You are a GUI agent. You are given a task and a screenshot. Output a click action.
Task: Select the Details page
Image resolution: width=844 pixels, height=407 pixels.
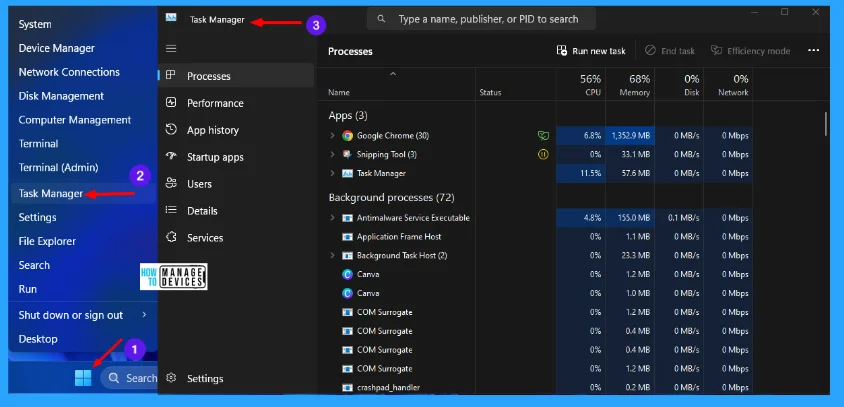click(236, 210)
